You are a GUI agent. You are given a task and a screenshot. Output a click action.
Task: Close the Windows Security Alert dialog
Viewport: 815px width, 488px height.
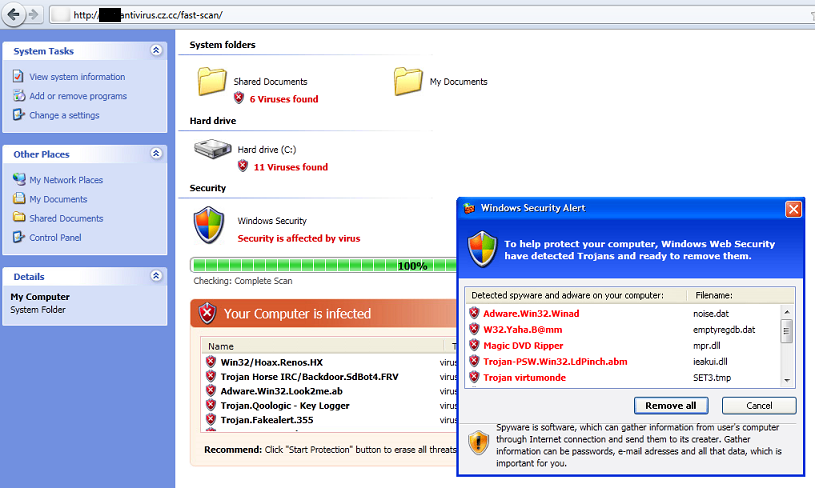(793, 209)
